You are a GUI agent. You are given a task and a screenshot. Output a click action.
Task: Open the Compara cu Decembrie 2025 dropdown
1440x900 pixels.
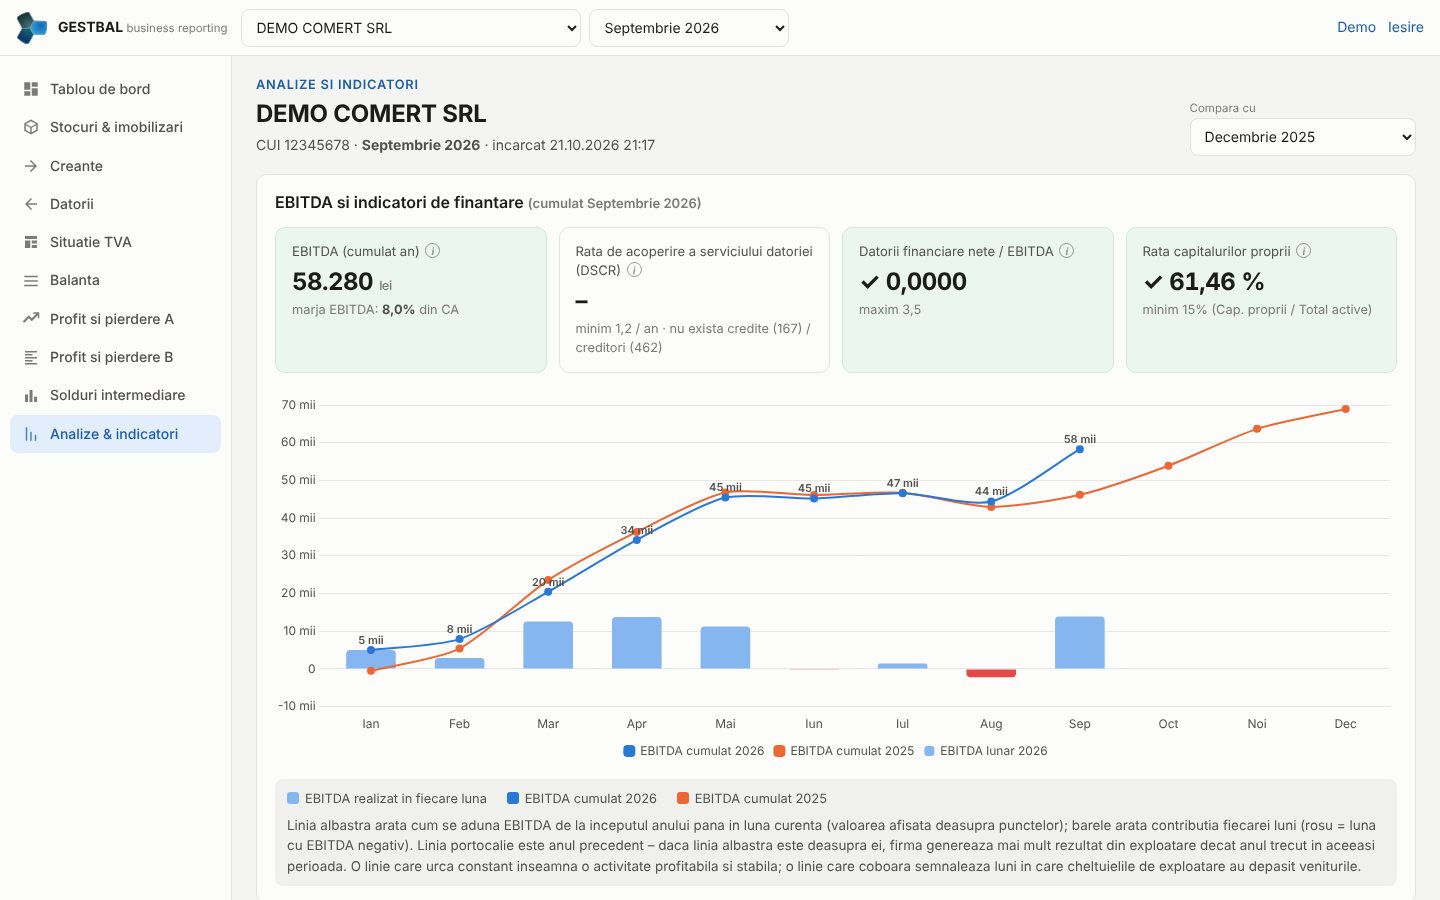[1303, 137]
